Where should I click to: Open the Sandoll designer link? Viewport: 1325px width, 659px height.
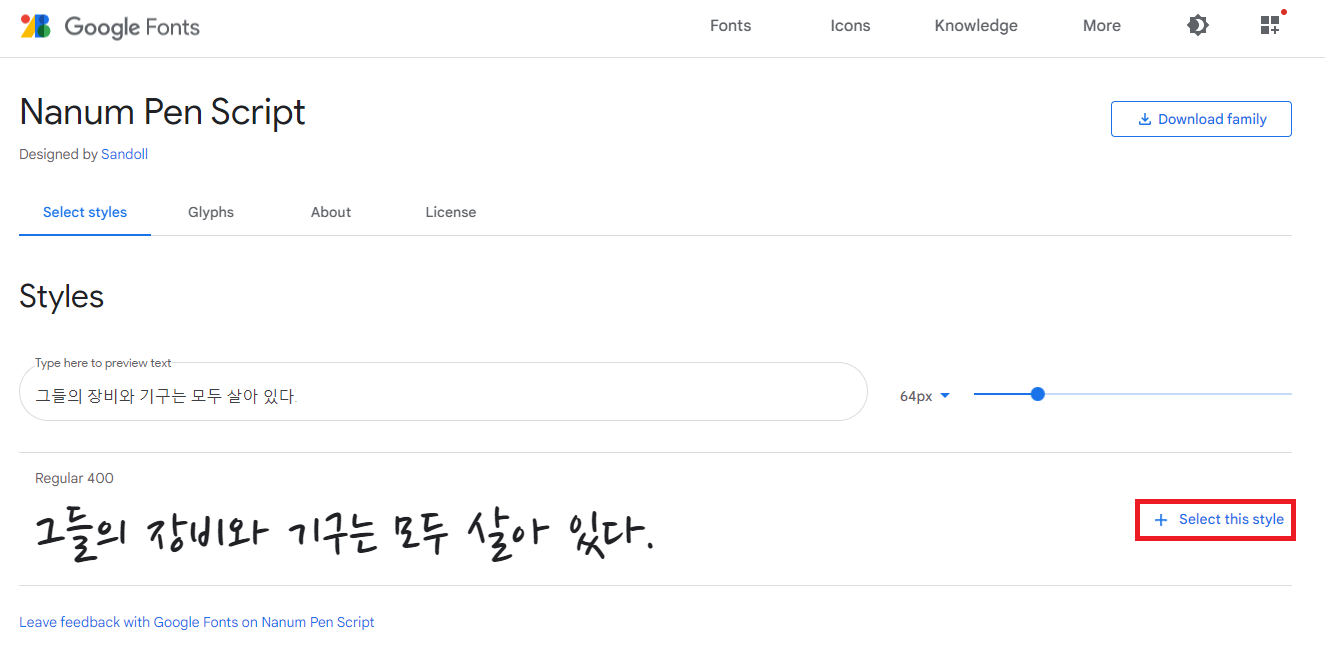click(124, 154)
